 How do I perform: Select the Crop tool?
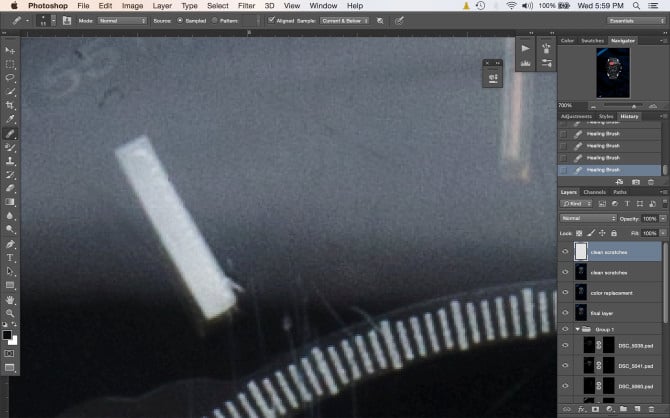(10, 105)
